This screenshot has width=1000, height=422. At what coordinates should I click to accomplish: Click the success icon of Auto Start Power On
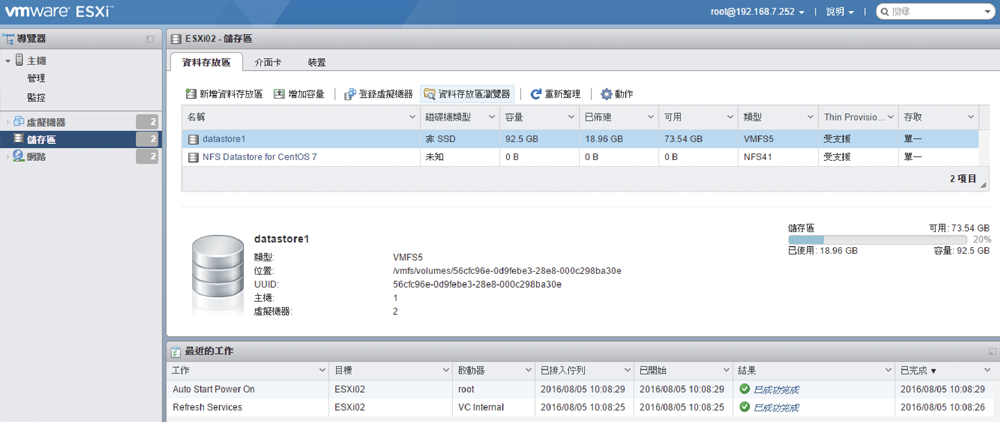click(744, 389)
